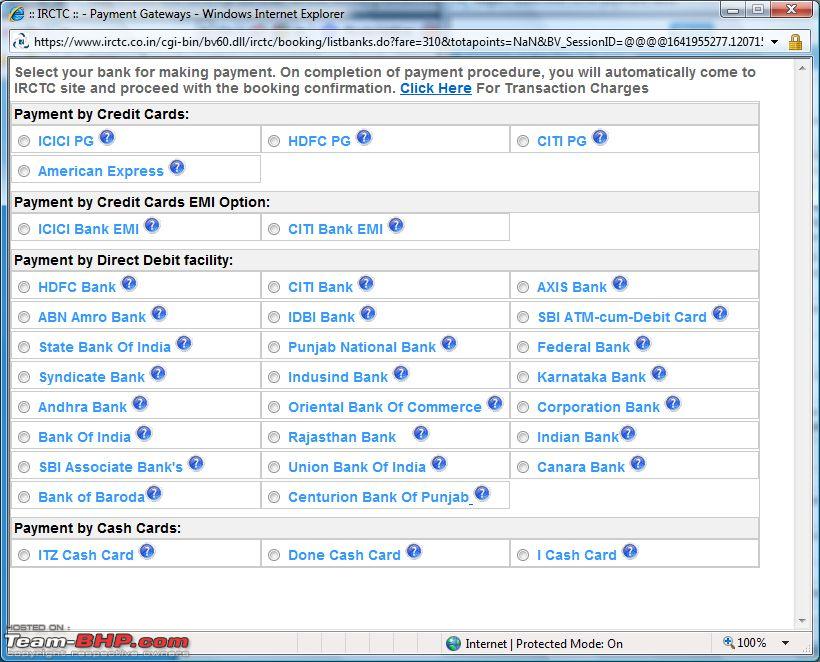Open help icon for ICICI Bank EMI
Viewport: 820px width, 662px height.
pyautogui.click(x=152, y=225)
